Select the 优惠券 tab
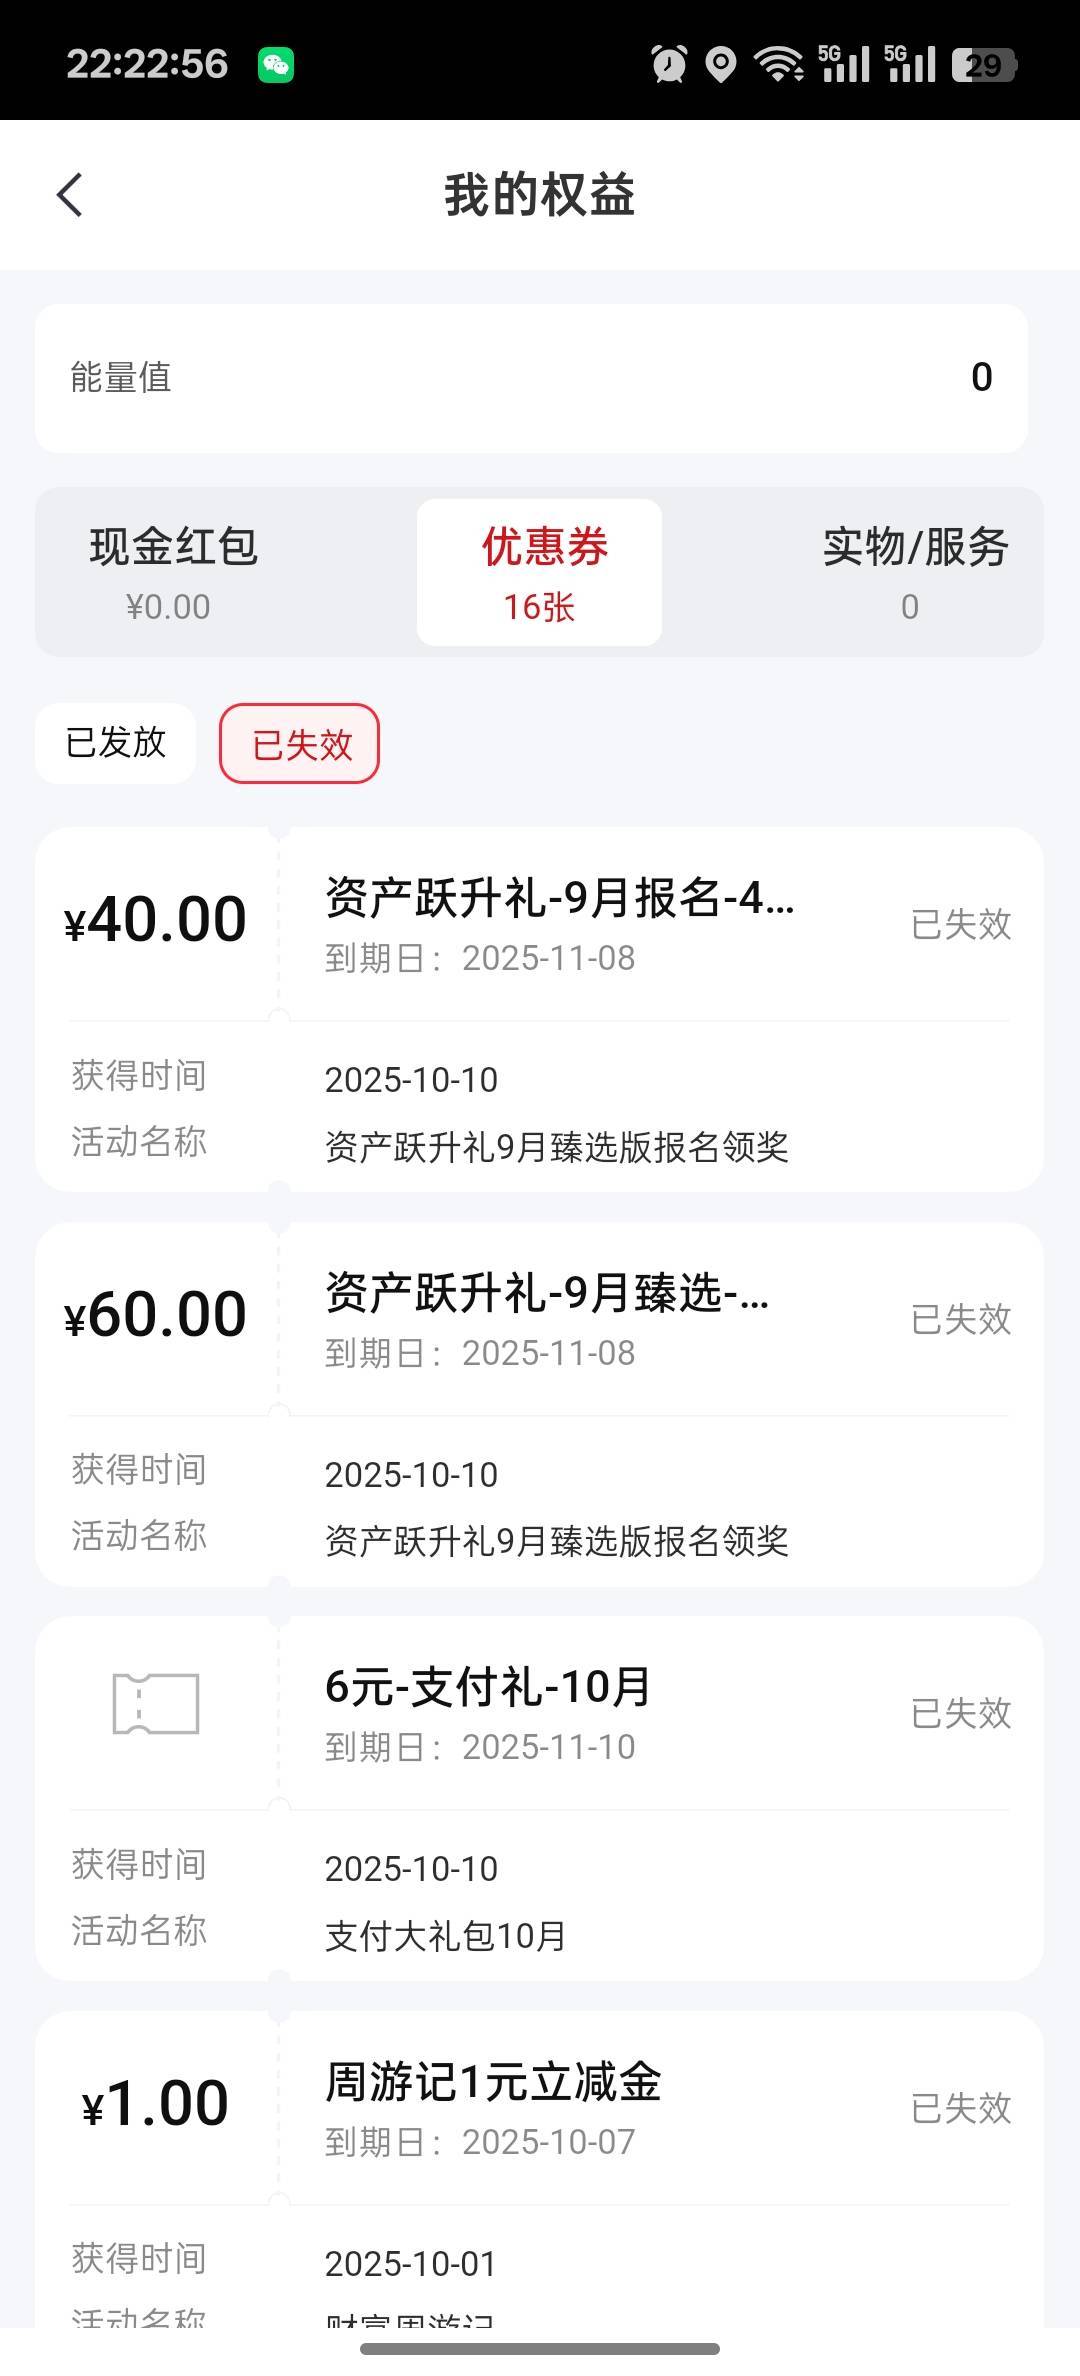Image resolution: width=1080 pixels, height=2376 pixels. click(539, 572)
